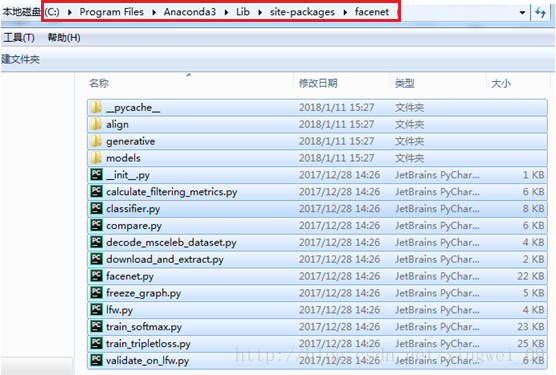Sort by 大小 column header
This screenshot has height=375, width=556.
point(501,83)
